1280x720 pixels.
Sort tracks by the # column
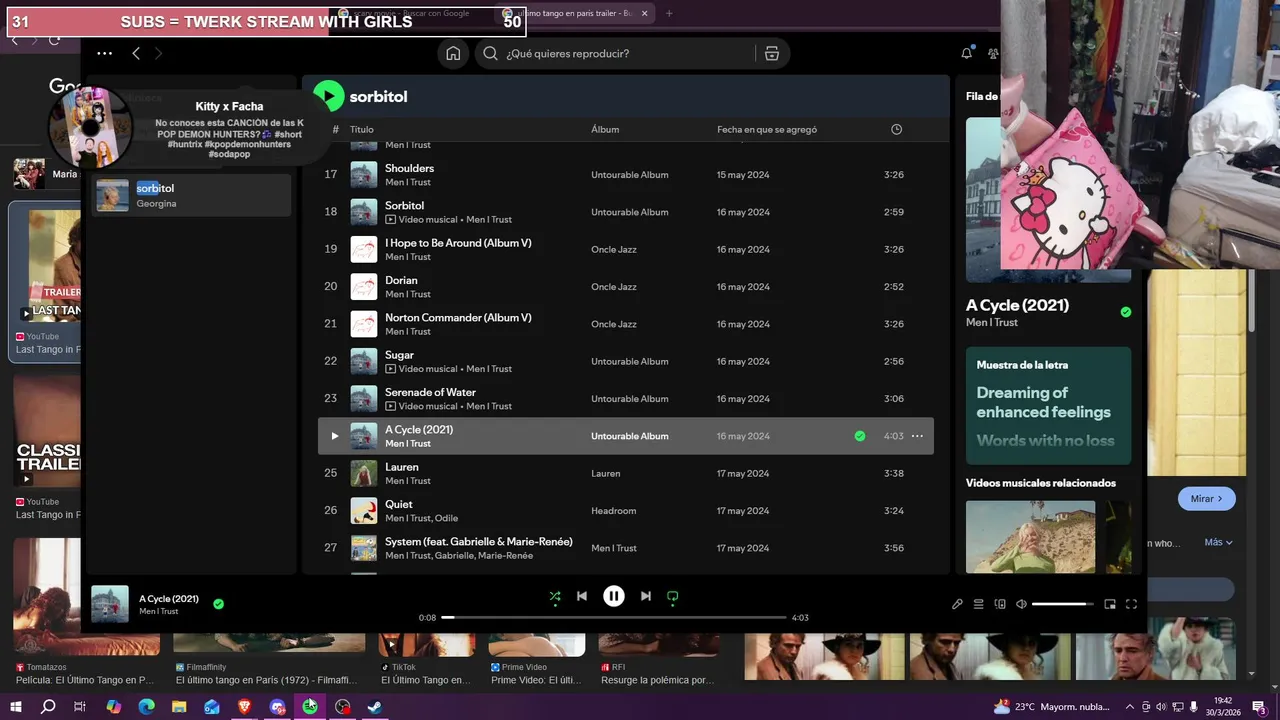336,129
